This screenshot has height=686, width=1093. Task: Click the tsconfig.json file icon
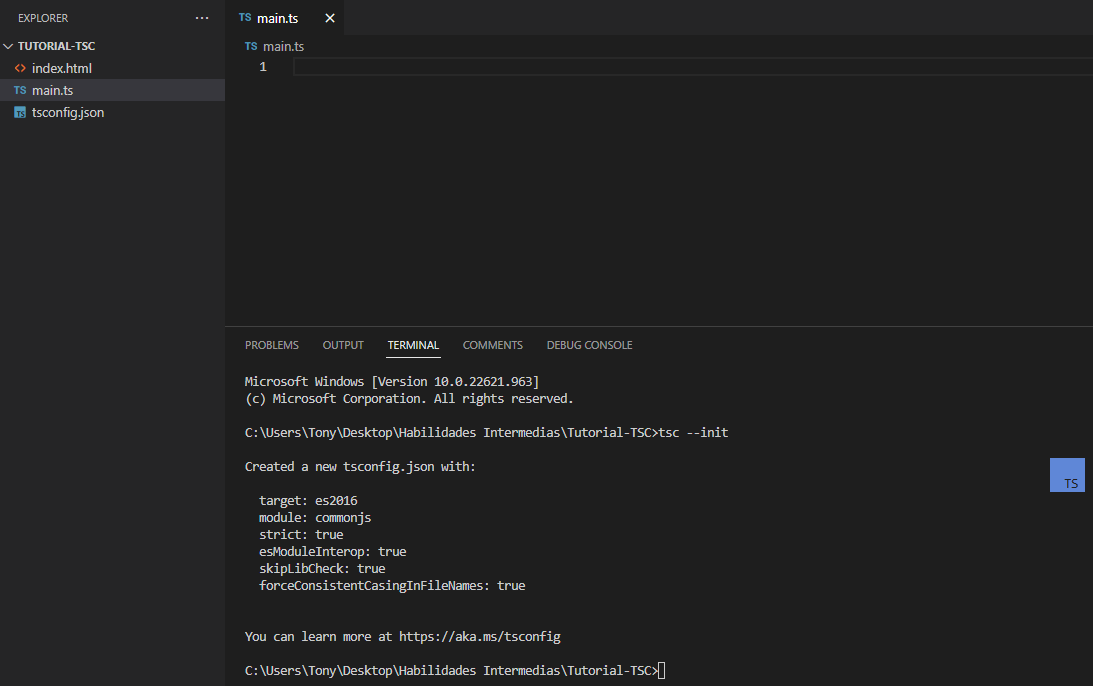[20, 113]
